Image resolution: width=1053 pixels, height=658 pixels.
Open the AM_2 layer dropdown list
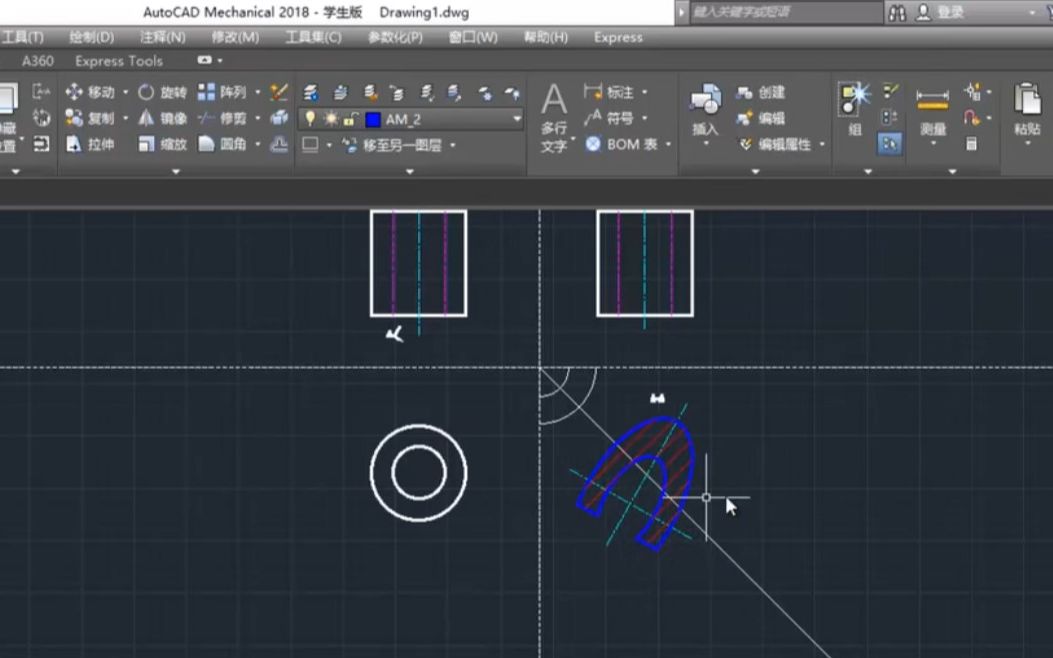coord(517,119)
